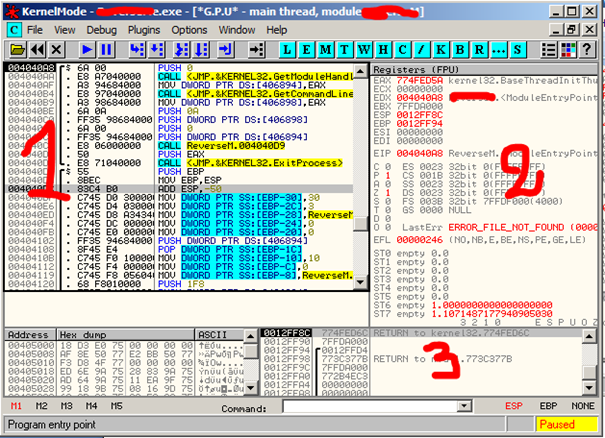Viewport: 605px width, 438px height.
Task: Click in the Command input field
Action: (370, 408)
